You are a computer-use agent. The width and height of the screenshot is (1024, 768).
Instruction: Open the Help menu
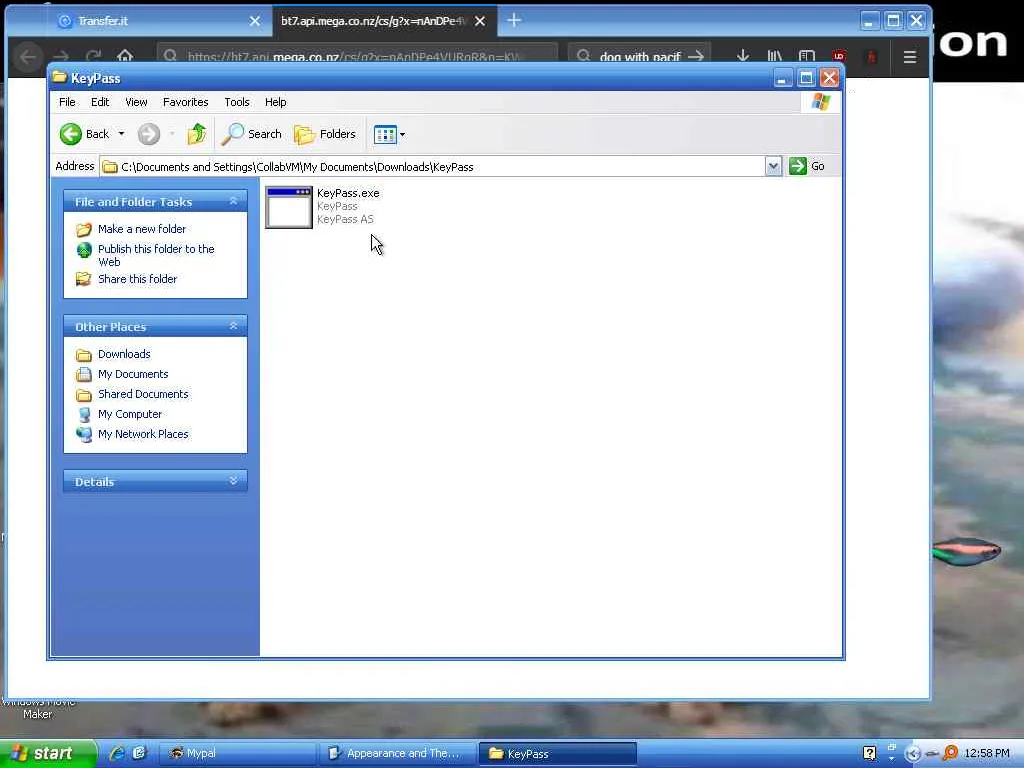276,102
